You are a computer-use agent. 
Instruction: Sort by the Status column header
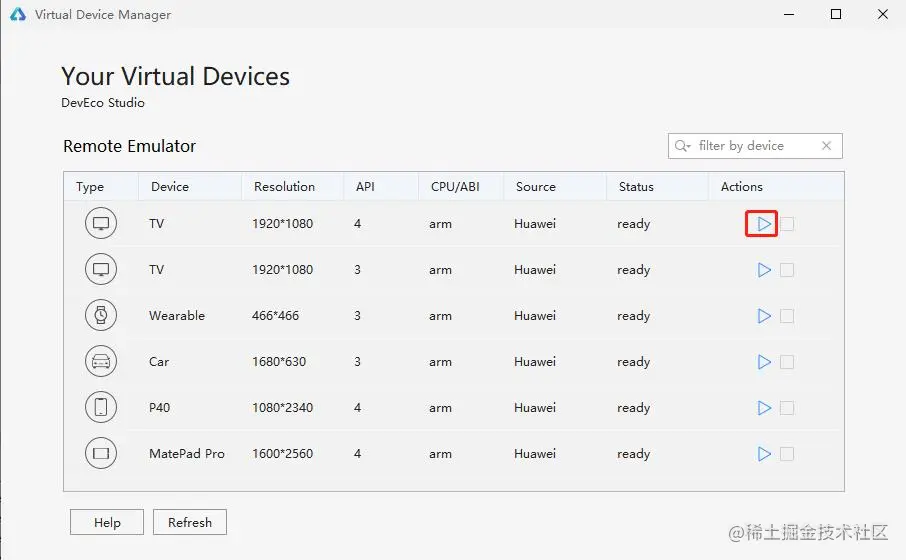pyautogui.click(x=636, y=187)
